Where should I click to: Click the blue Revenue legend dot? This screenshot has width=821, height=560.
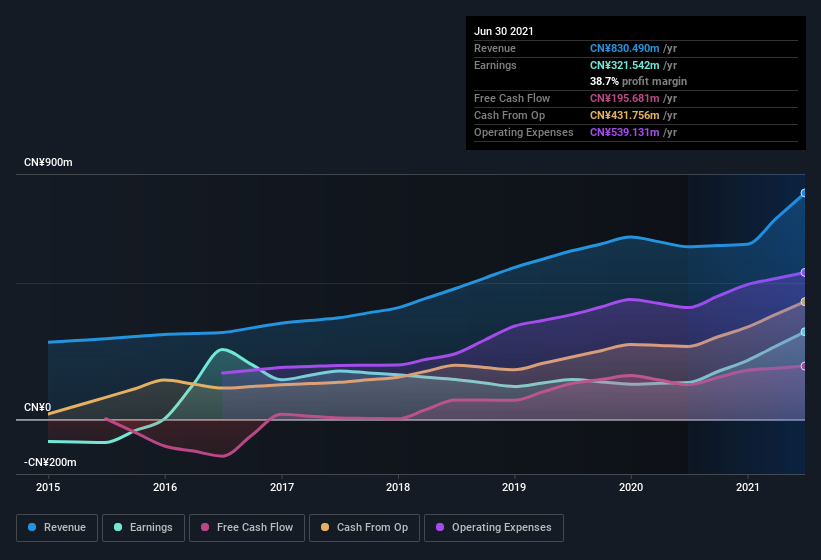coord(32,527)
